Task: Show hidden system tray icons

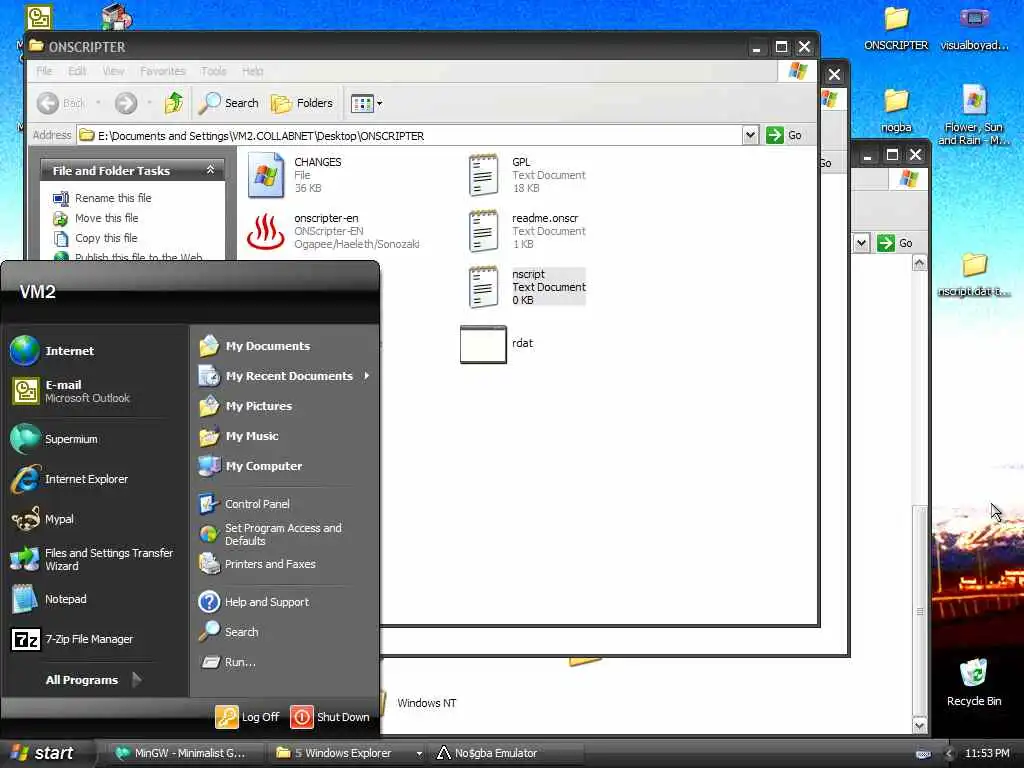Action: pyautogui.click(x=949, y=753)
